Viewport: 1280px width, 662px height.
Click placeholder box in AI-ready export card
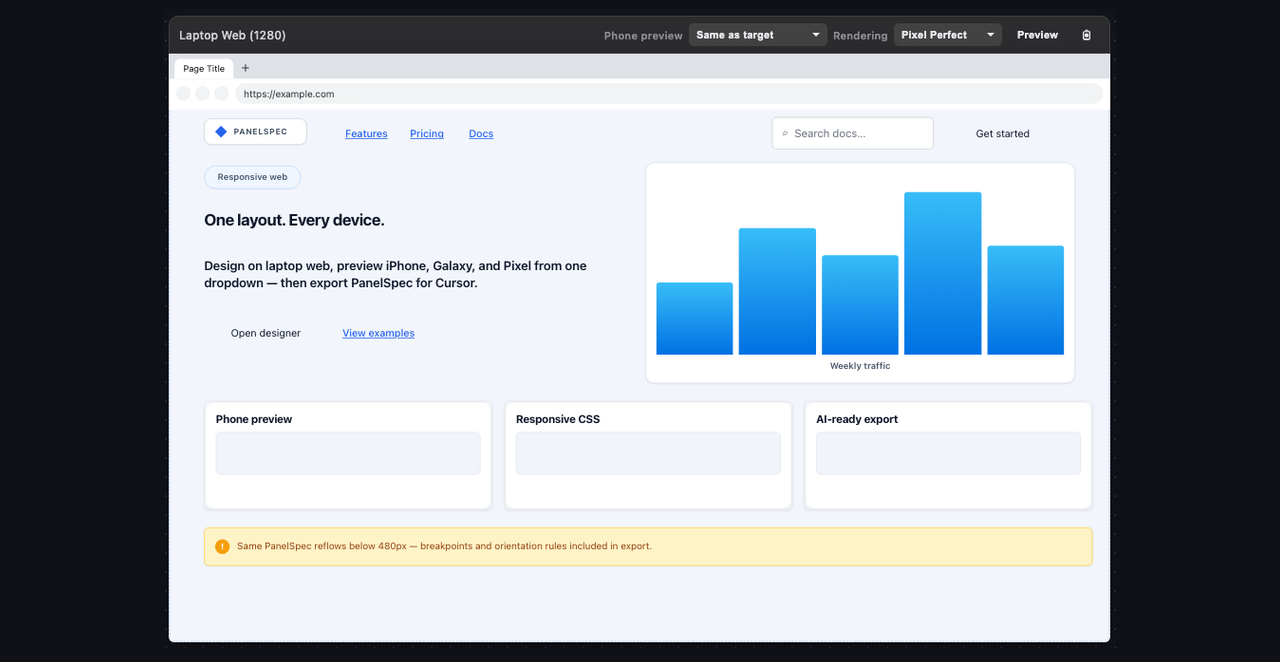[x=948, y=453]
